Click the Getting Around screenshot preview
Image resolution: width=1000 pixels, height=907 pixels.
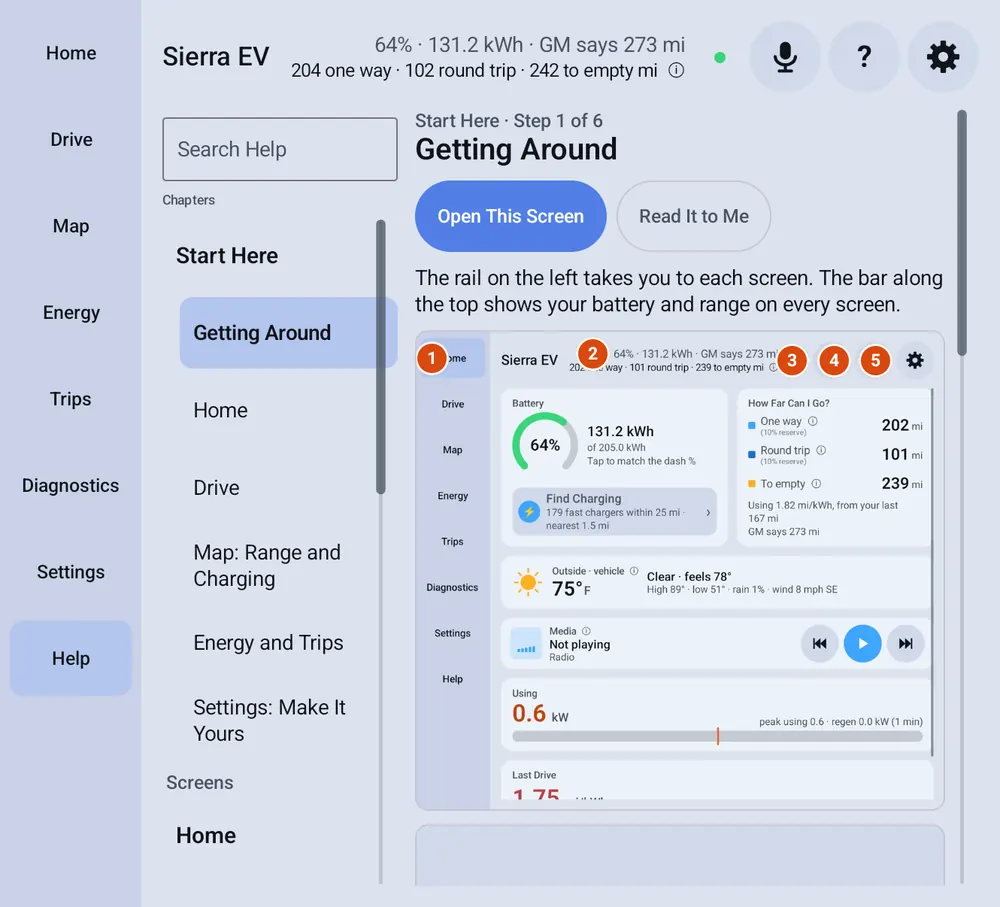[x=680, y=571]
